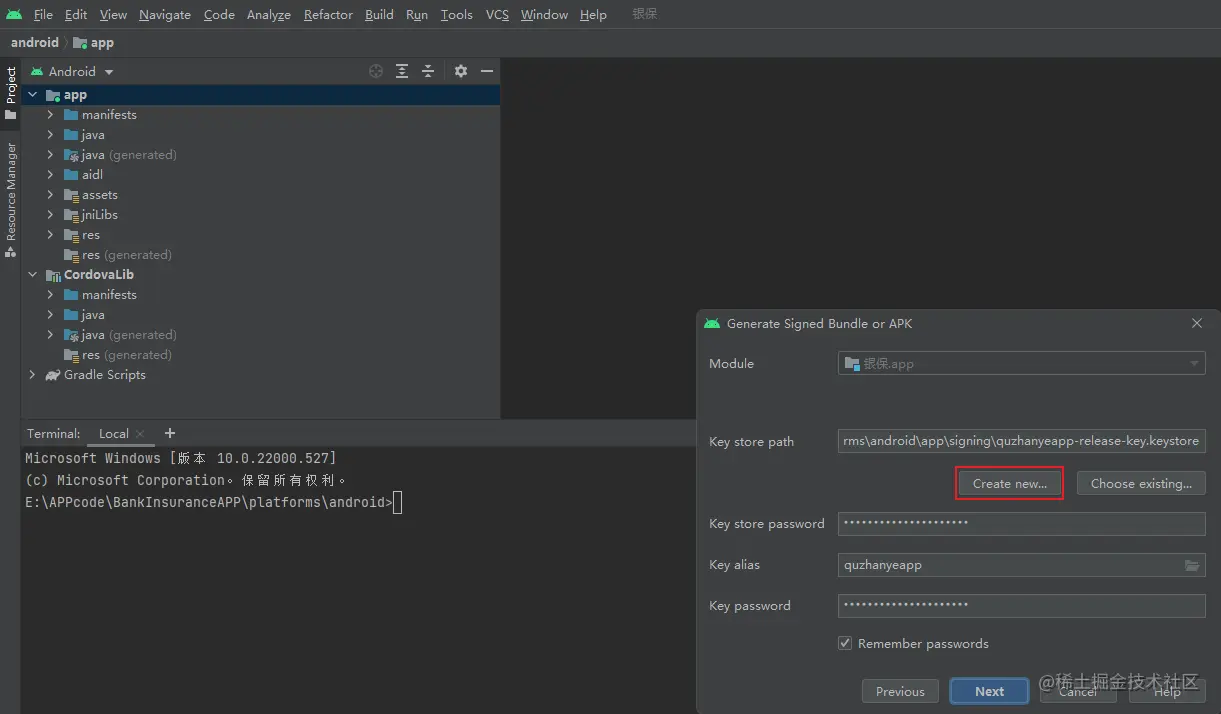Click the android breadcrumb item

click(35, 43)
